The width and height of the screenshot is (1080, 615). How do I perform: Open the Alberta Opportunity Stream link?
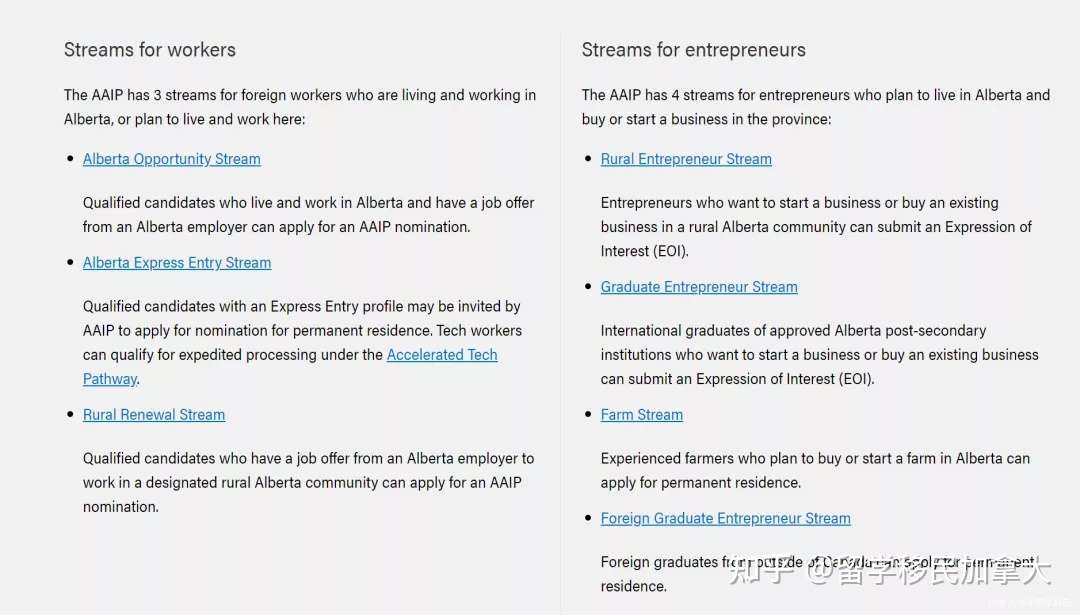pos(172,159)
